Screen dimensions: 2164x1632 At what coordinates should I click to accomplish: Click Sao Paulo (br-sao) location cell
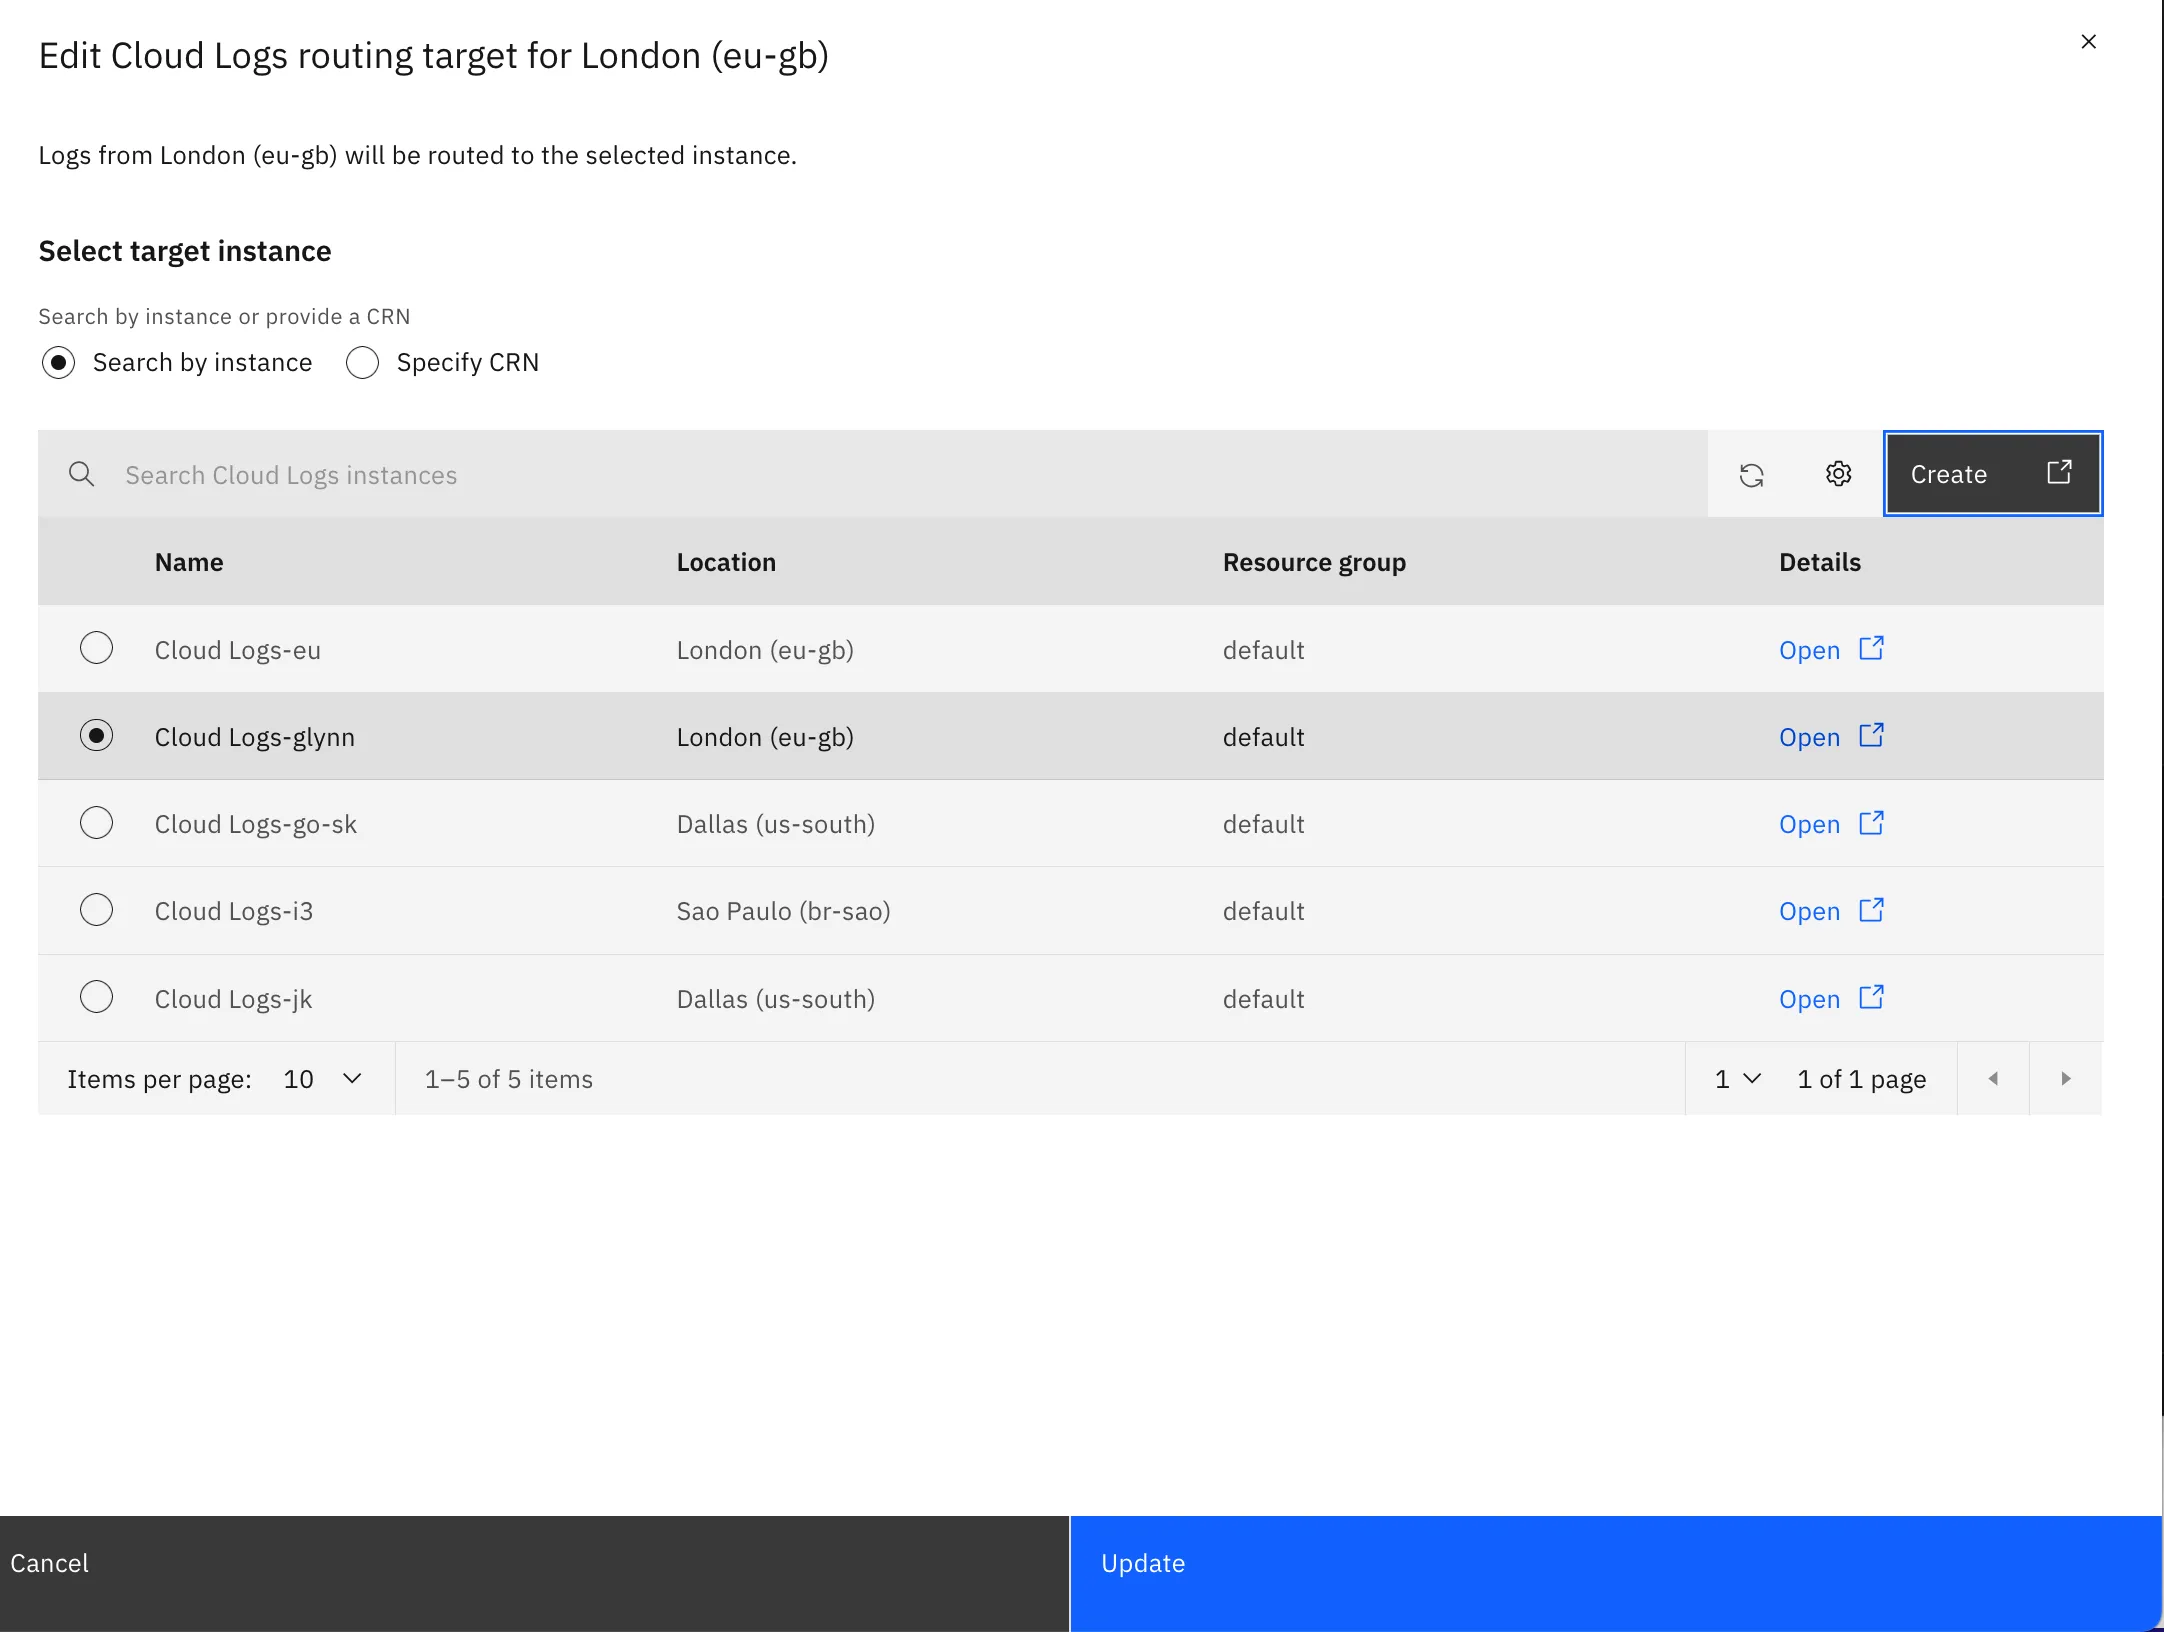tap(783, 911)
